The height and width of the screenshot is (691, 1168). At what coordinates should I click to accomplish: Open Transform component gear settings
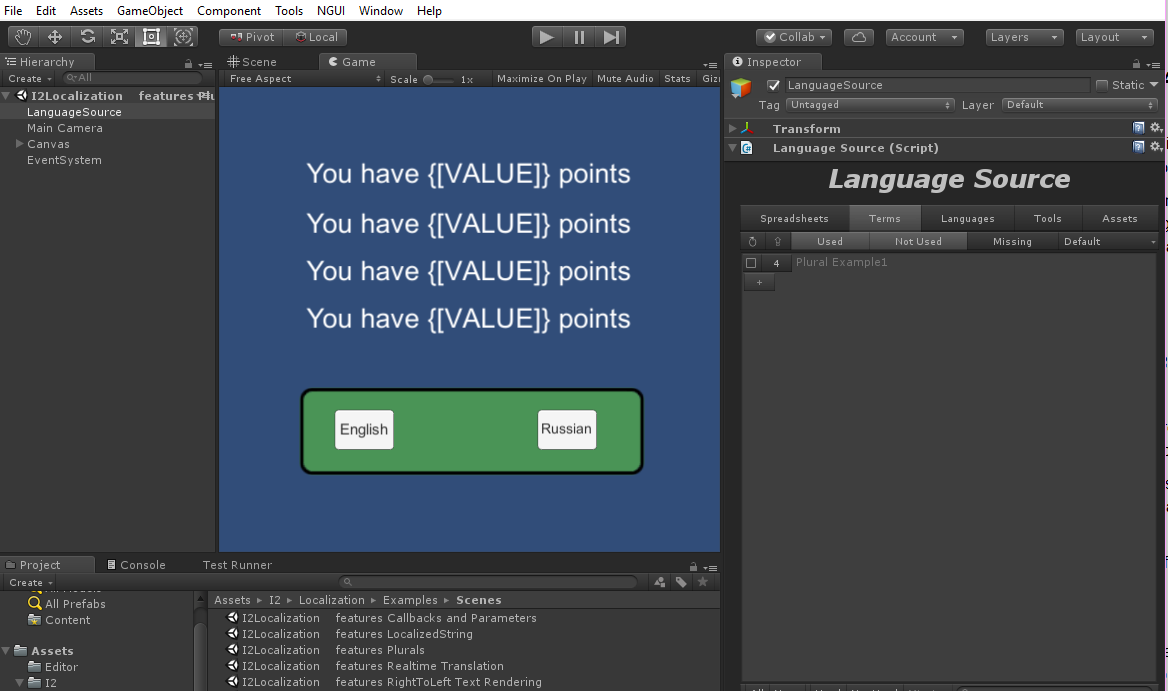coord(1156,128)
